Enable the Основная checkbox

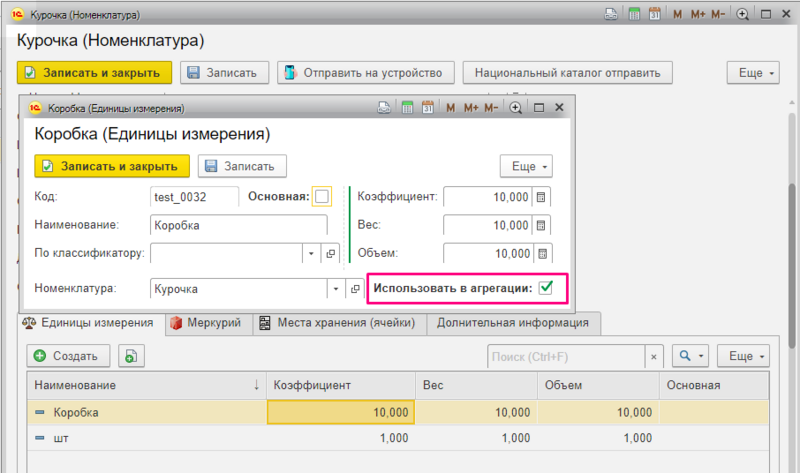321,197
